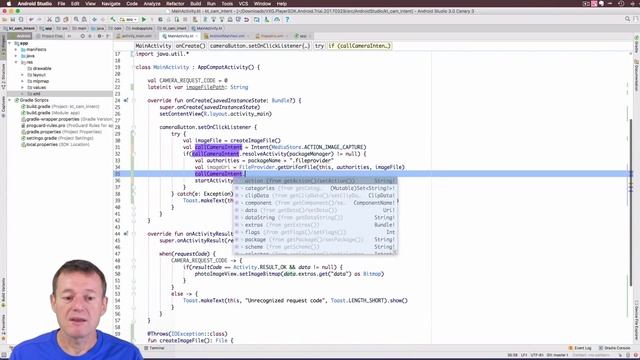
Task: Expand the java folder node
Action: pyautogui.click(x=16, y=56)
